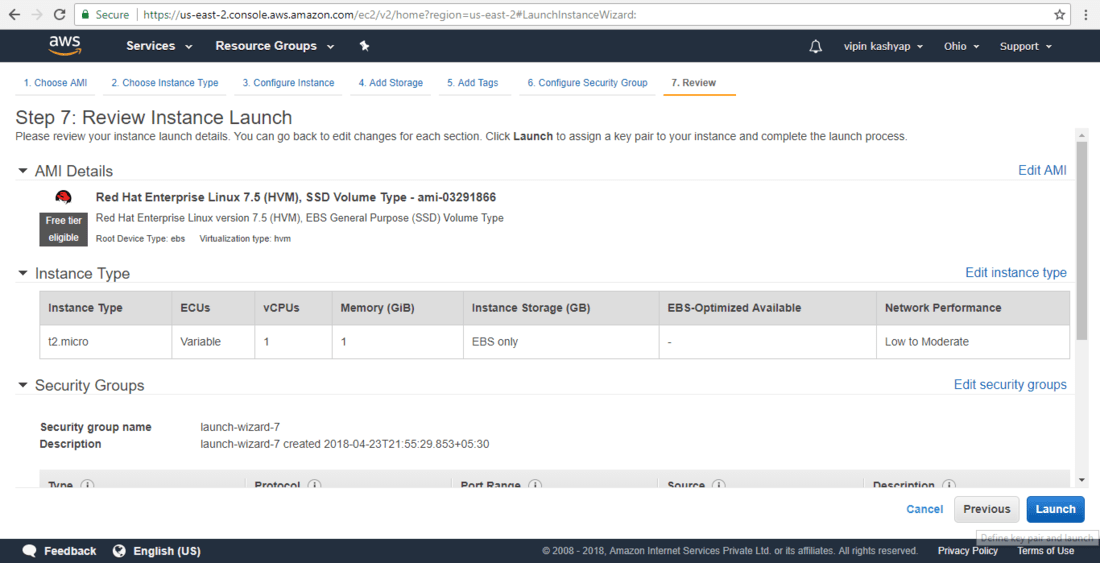1100x563 pixels.
Task: Click the pin shortcut icon in navbar
Action: coord(364,46)
